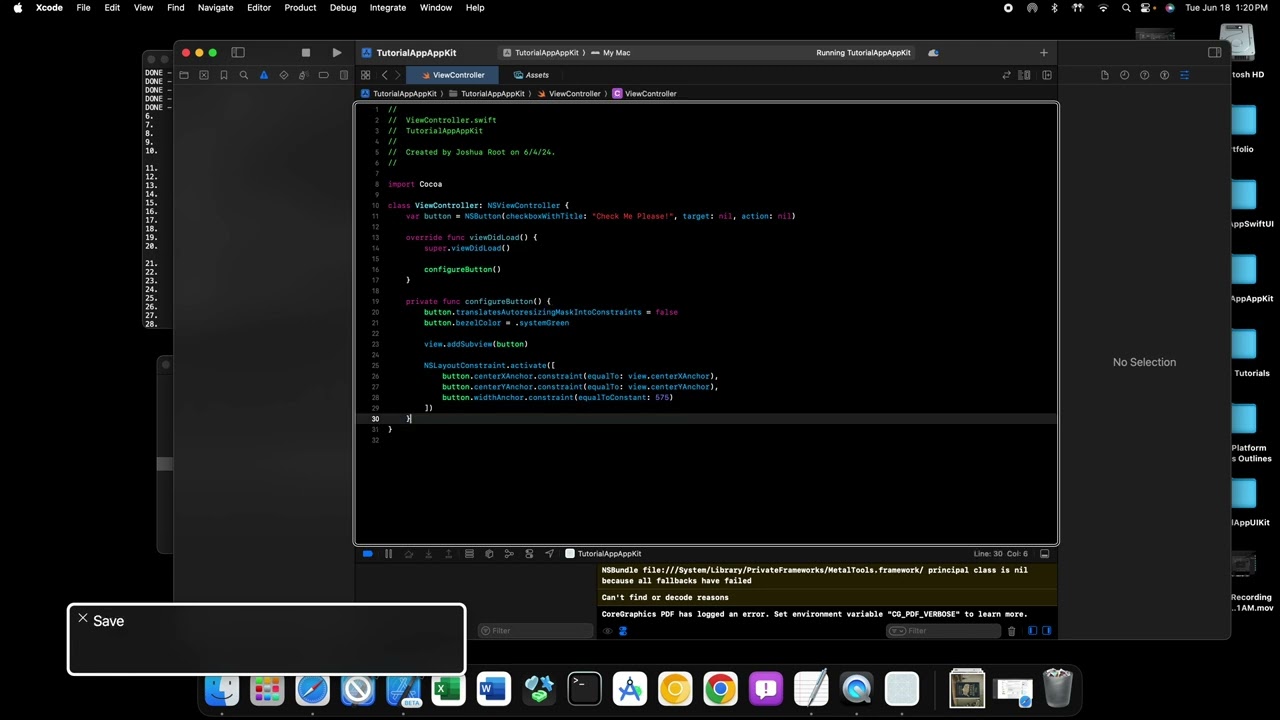Clear console with trash icon

pyautogui.click(x=1011, y=631)
